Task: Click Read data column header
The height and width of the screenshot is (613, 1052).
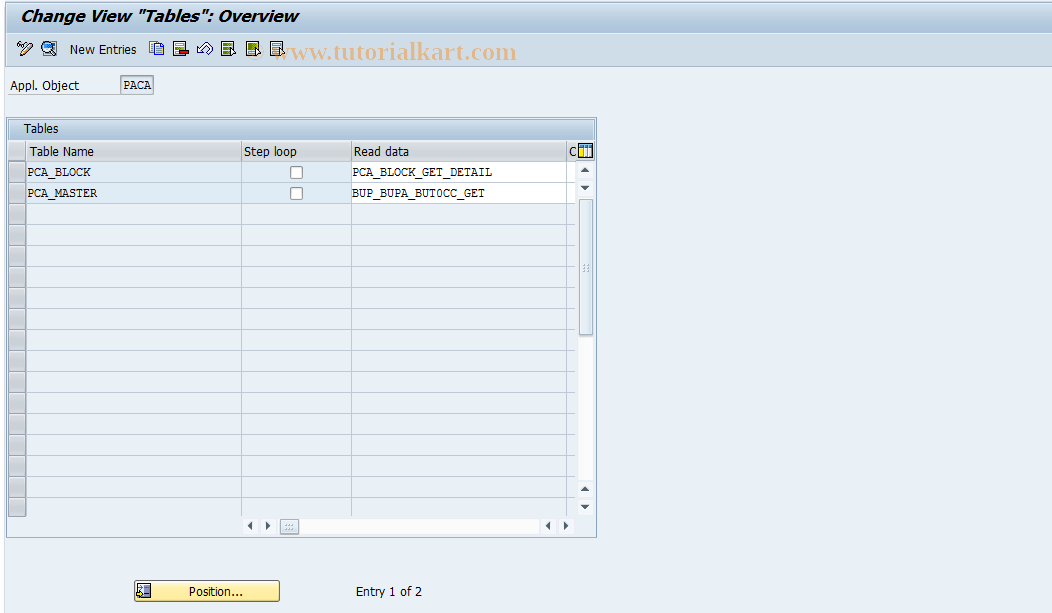Action: pyautogui.click(x=459, y=151)
